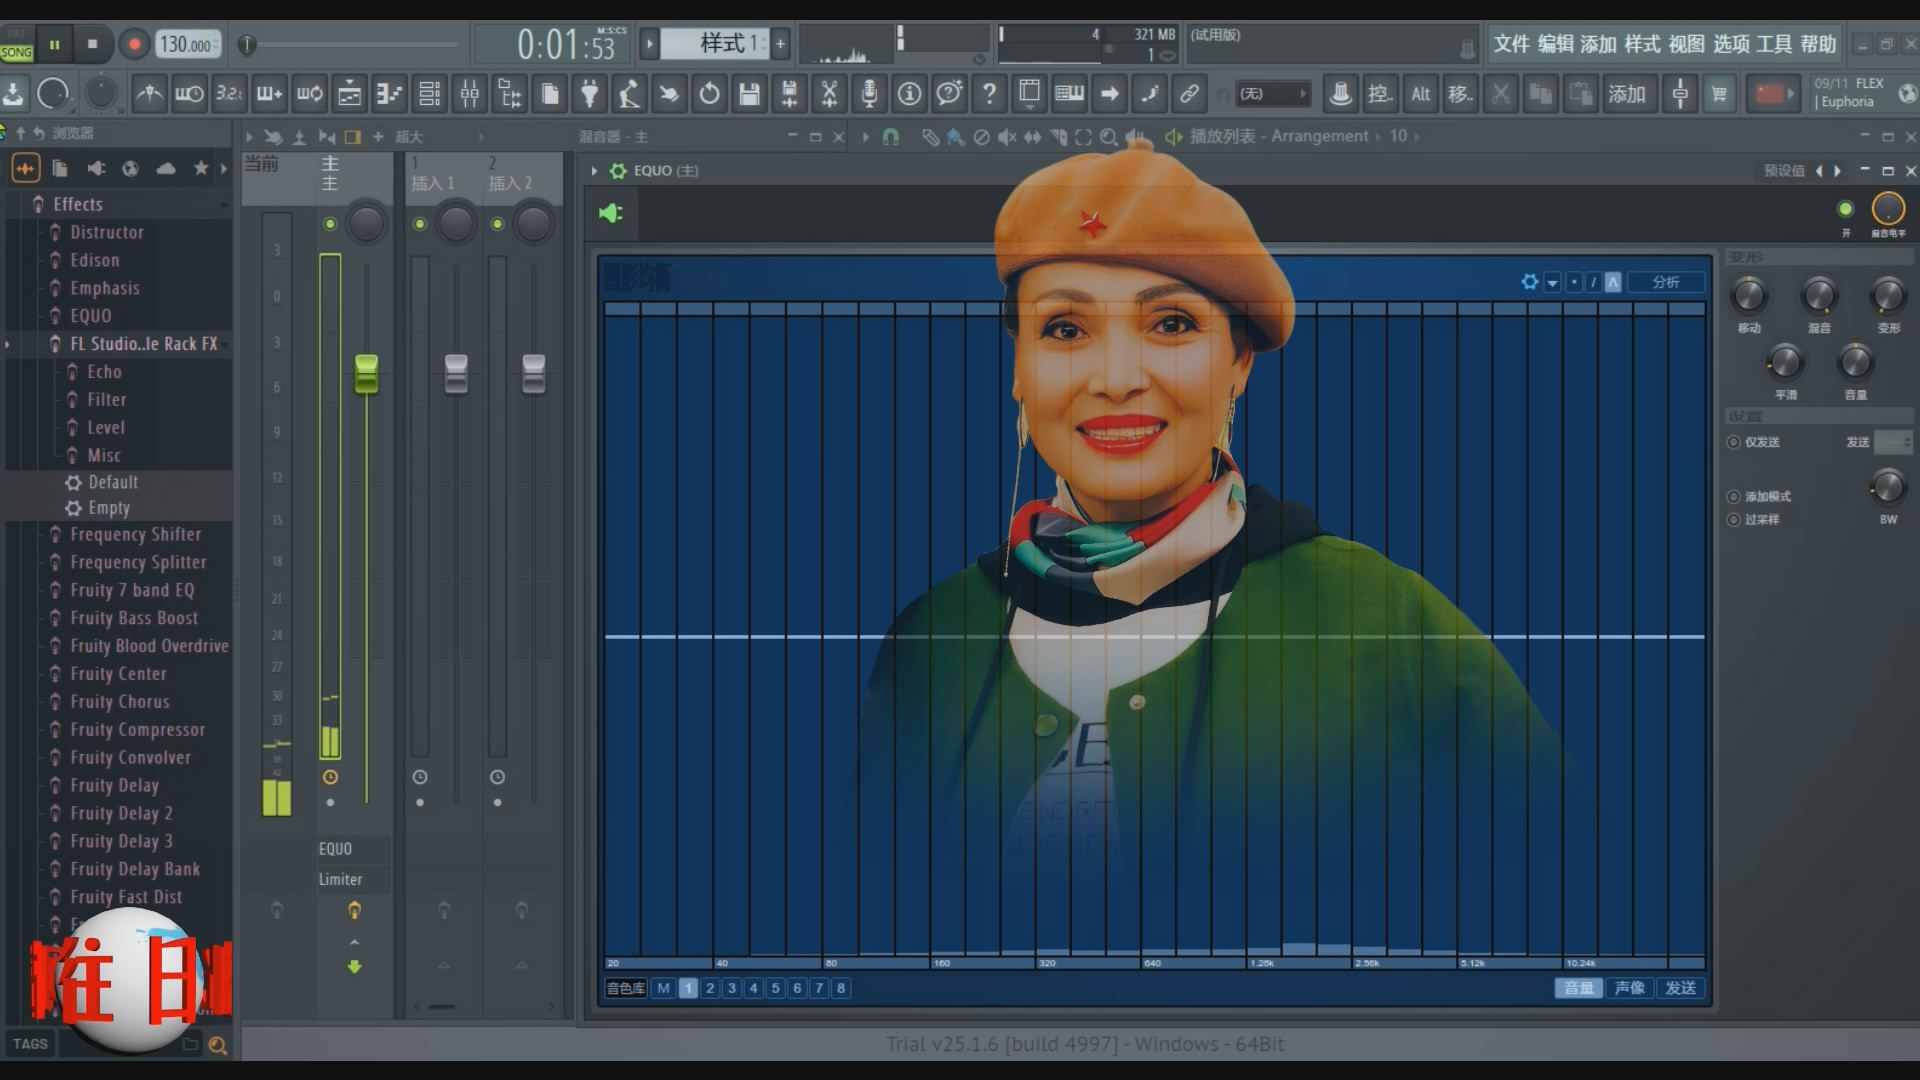
Task: Click the 发送 button at EQUO bottom
Action: pos(1680,988)
